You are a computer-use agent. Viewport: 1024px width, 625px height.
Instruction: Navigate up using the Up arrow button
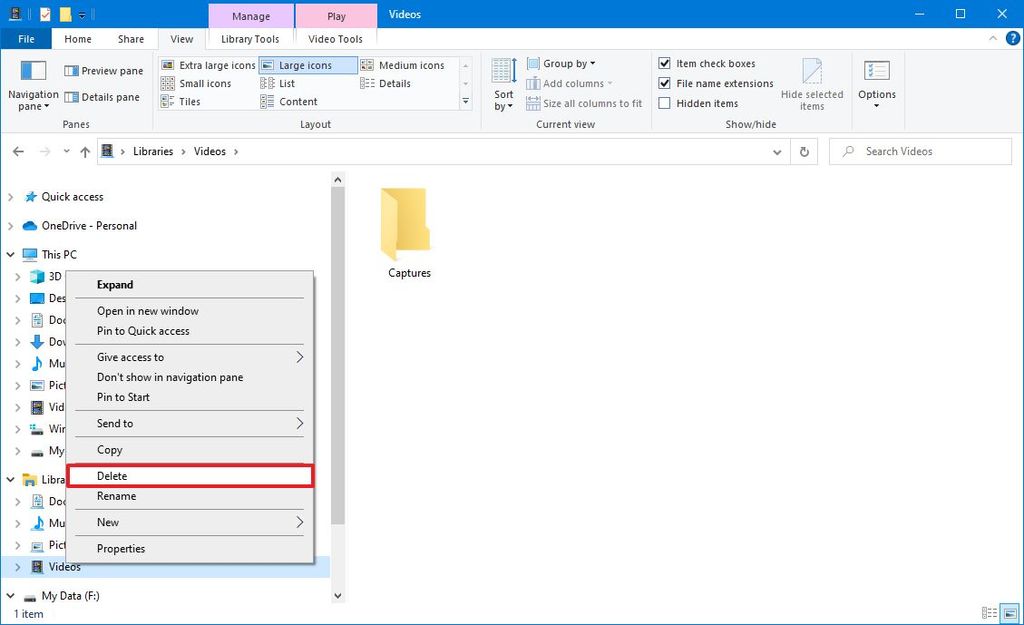84,151
